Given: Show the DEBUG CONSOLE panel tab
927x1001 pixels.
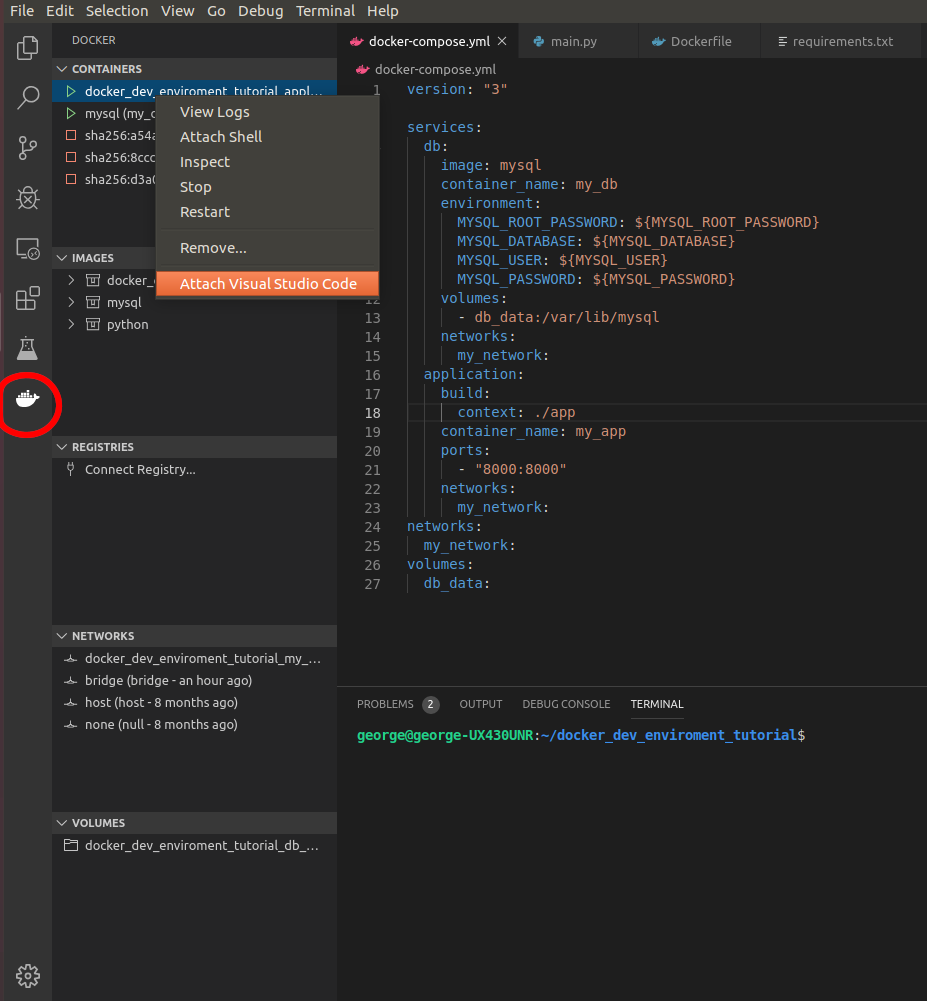Looking at the screenshot, I should pos(566,704).
